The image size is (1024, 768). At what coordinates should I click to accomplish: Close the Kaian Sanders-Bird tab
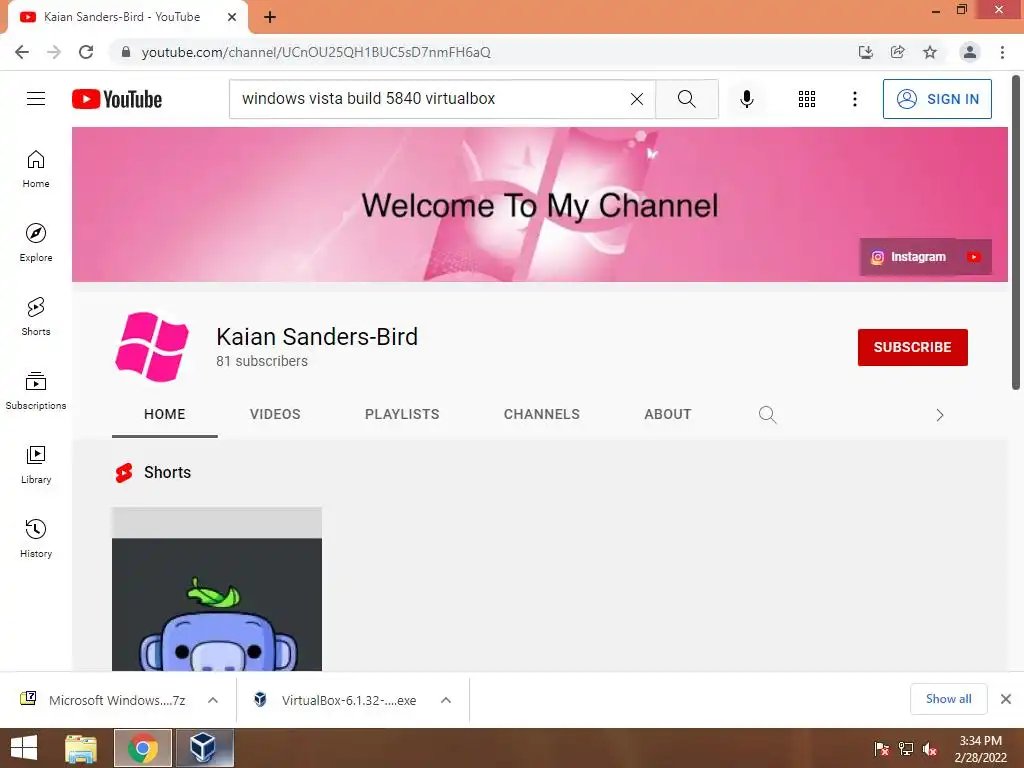click(x=232, y=17)
